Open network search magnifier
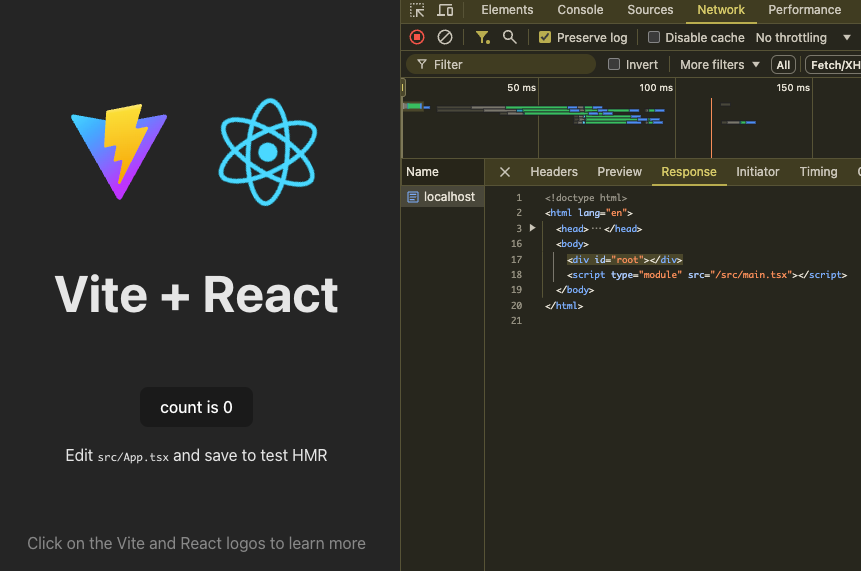The height and width of the screenshot is (571, 861). 510,37
